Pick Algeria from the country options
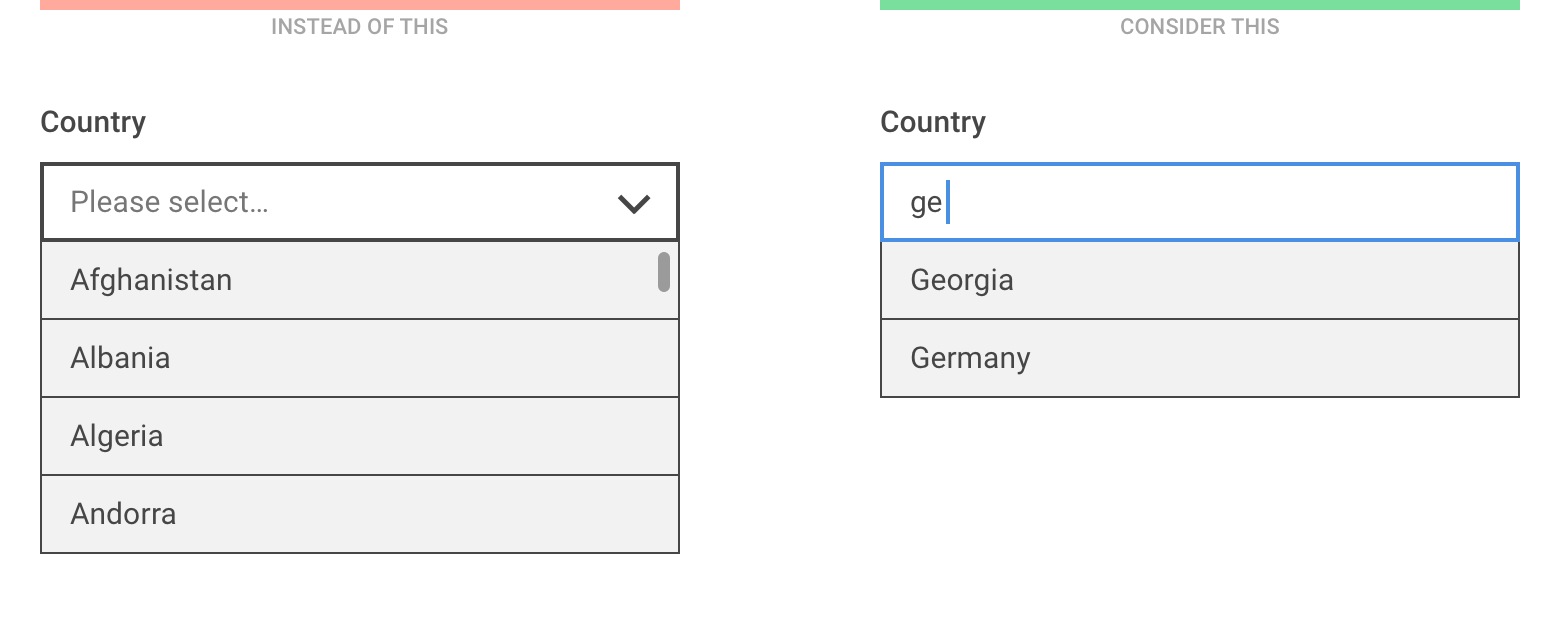 coord(117,436)
